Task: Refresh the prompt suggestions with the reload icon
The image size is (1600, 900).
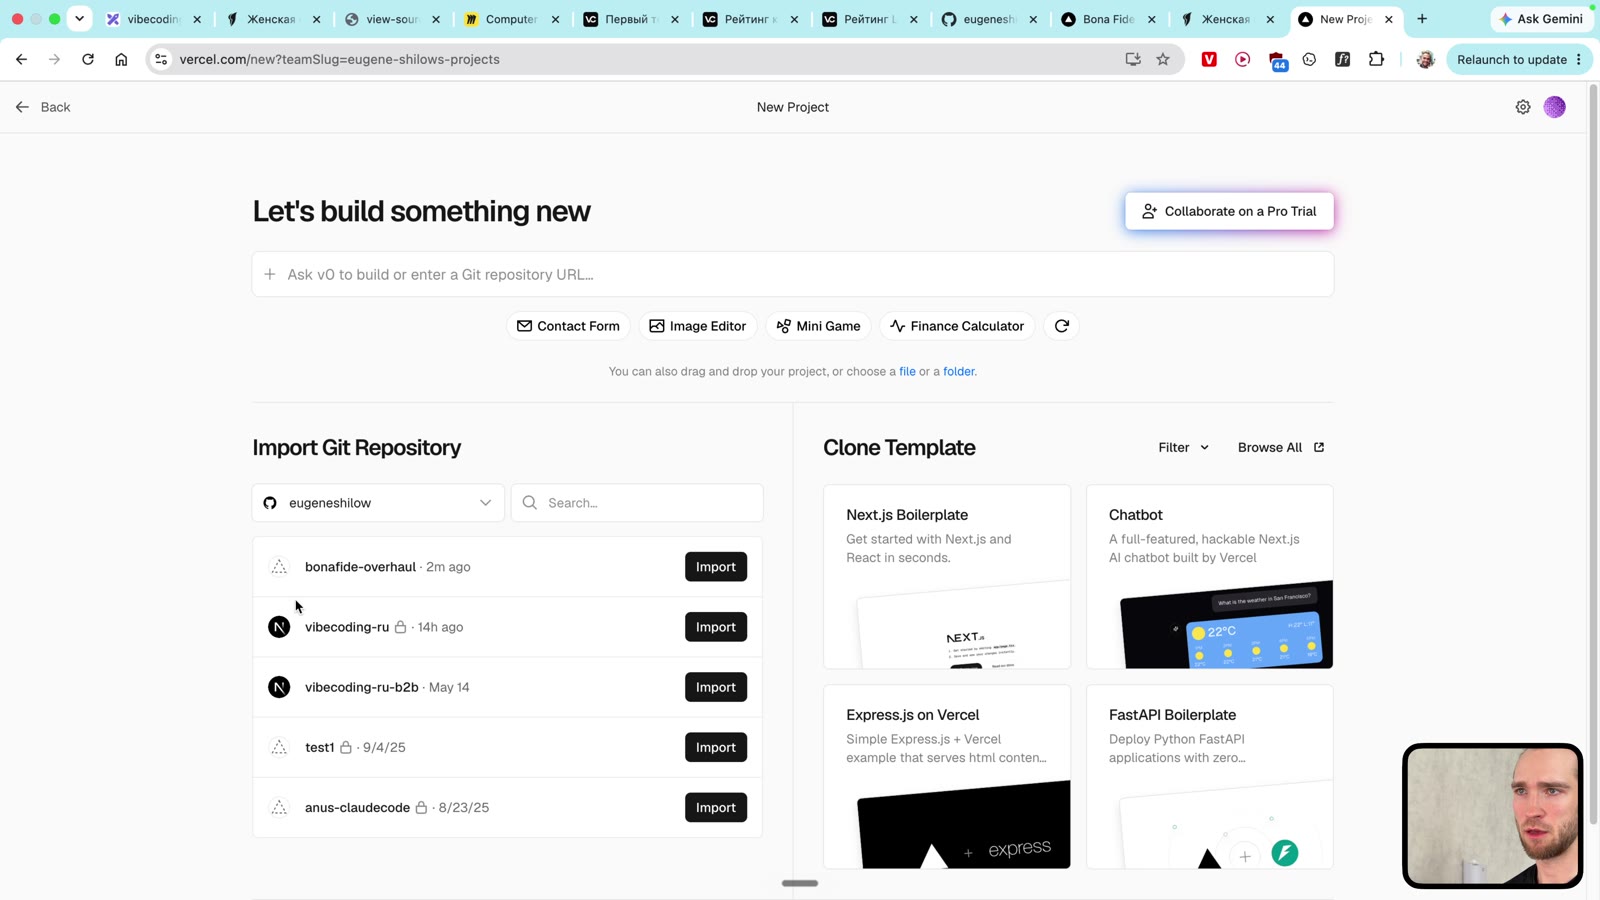Action: tap(1062, 326)
